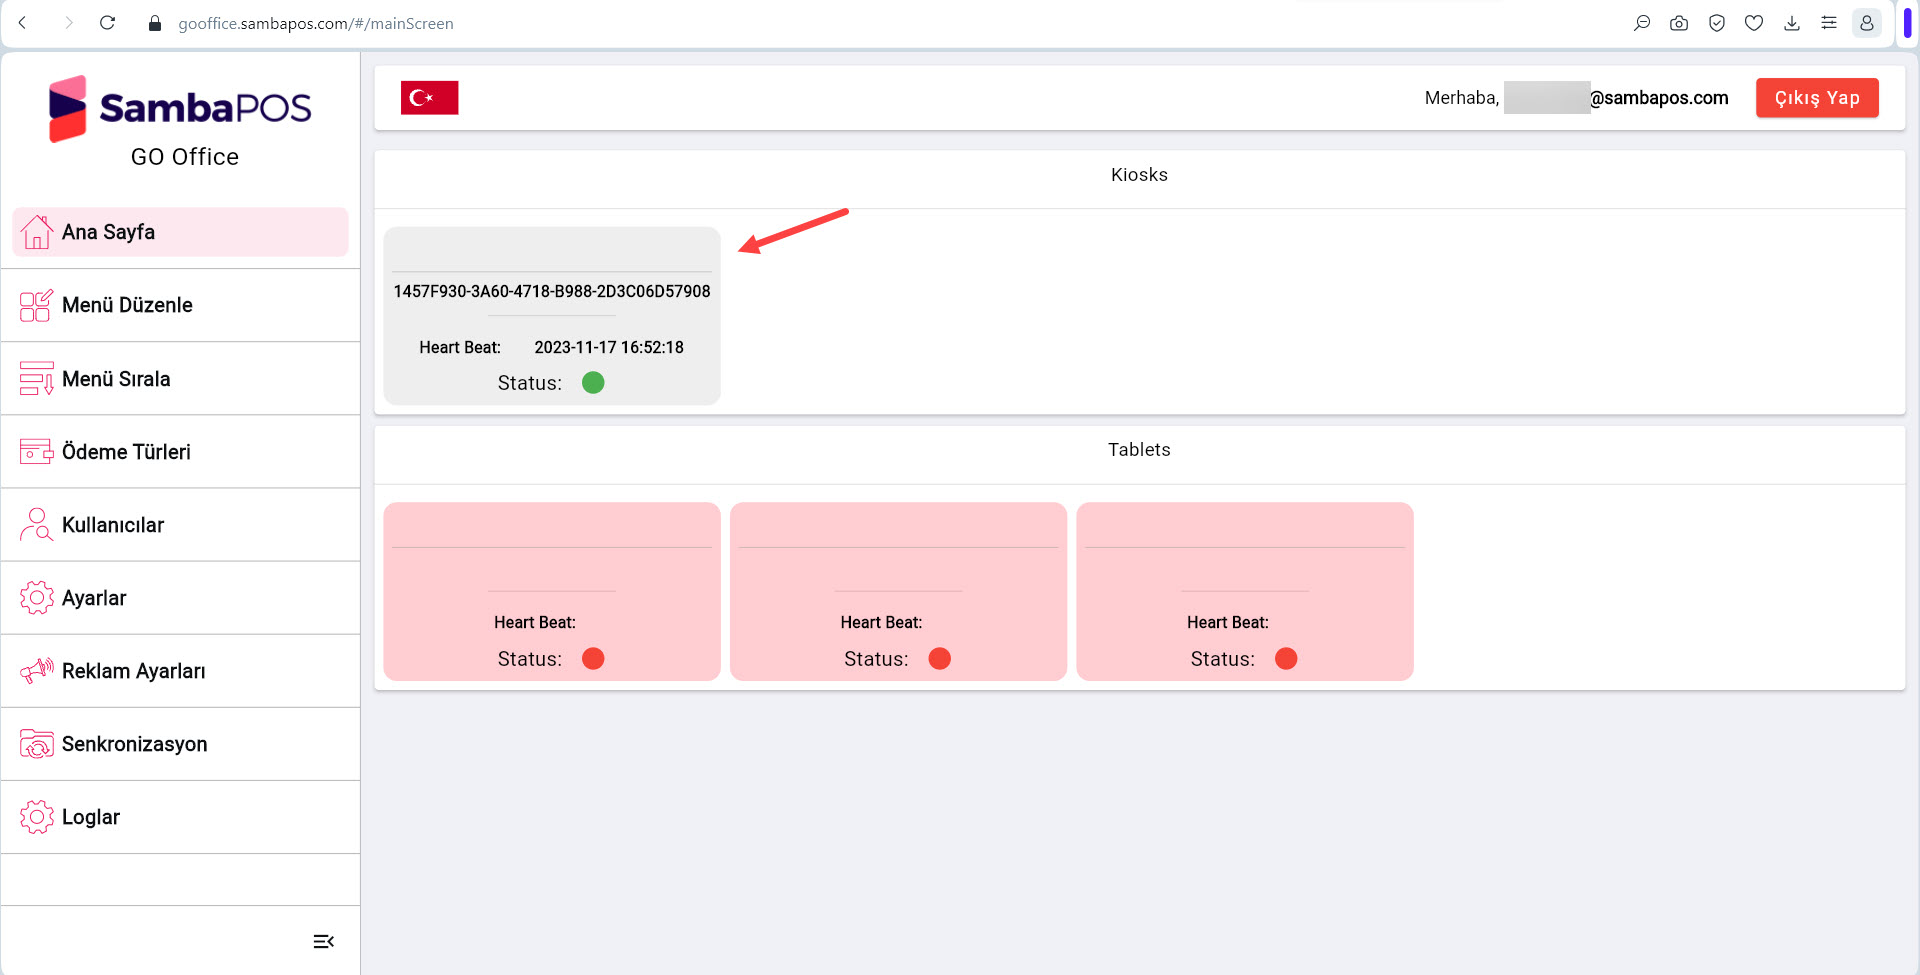The image size is (1920, 975).
Task: Open logs via the Loglar gear icon
Action: pyautogui.click(x=38, y=816)
